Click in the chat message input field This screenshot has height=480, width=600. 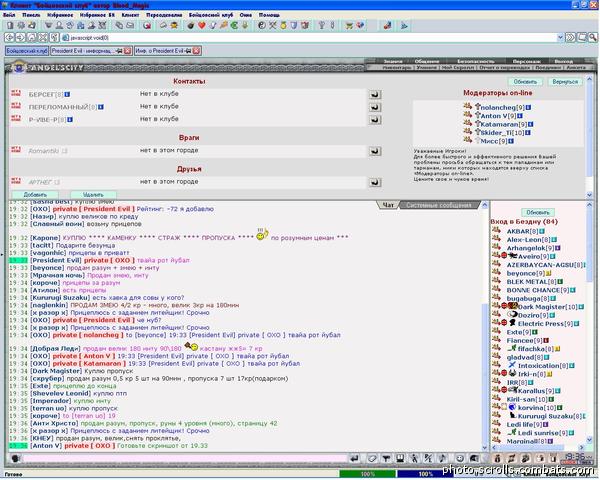pyautogui.click(x=185, y=458)
